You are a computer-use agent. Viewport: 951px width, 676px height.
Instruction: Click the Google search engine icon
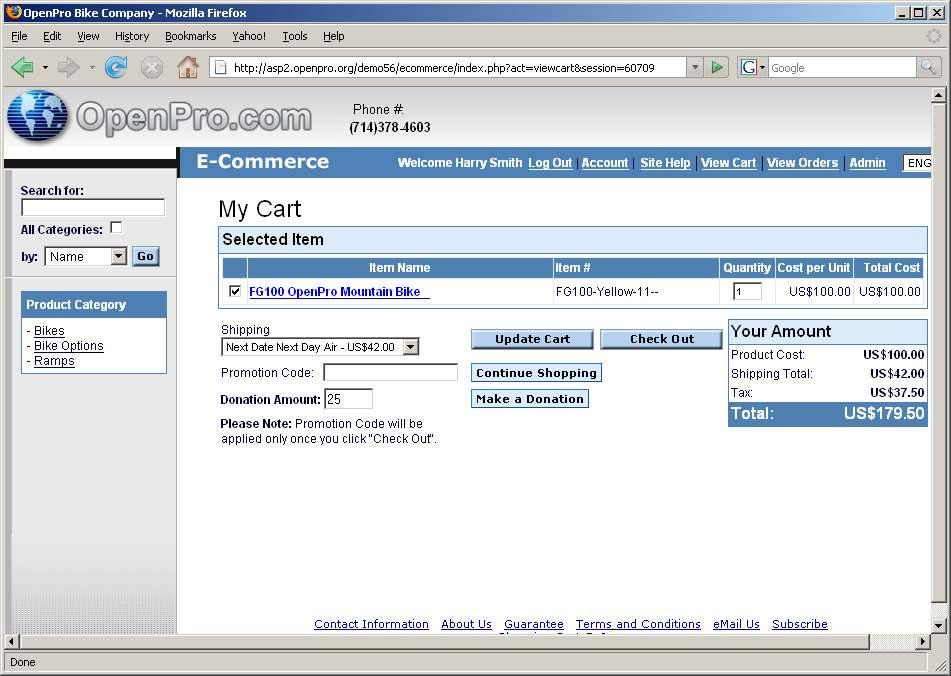tap(747, 67)
